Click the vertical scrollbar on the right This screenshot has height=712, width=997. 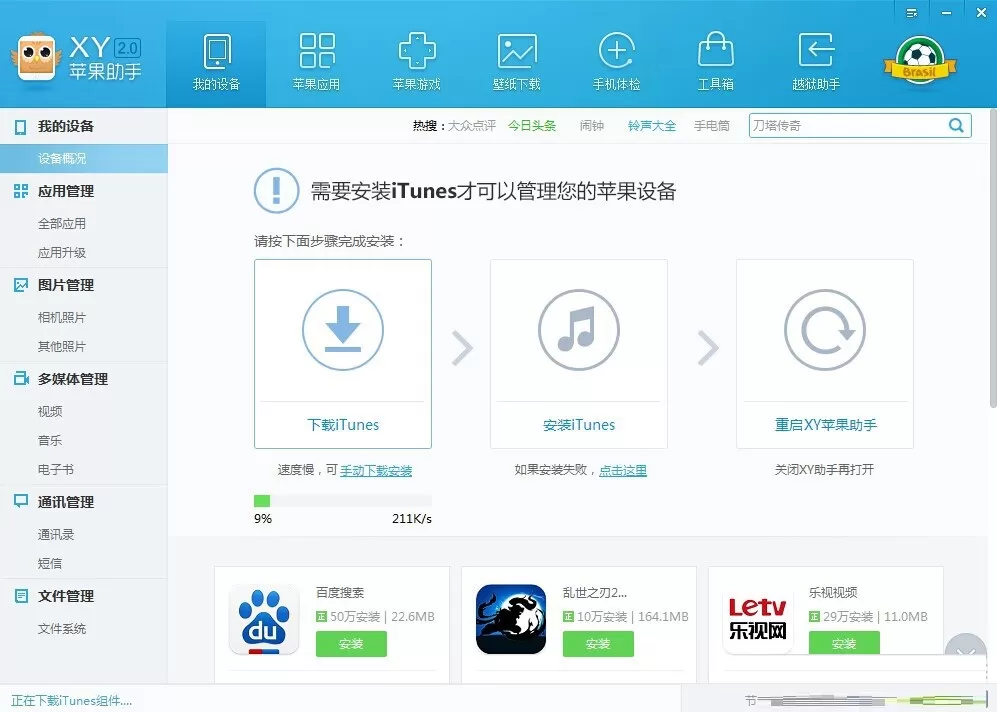(993, 257)
